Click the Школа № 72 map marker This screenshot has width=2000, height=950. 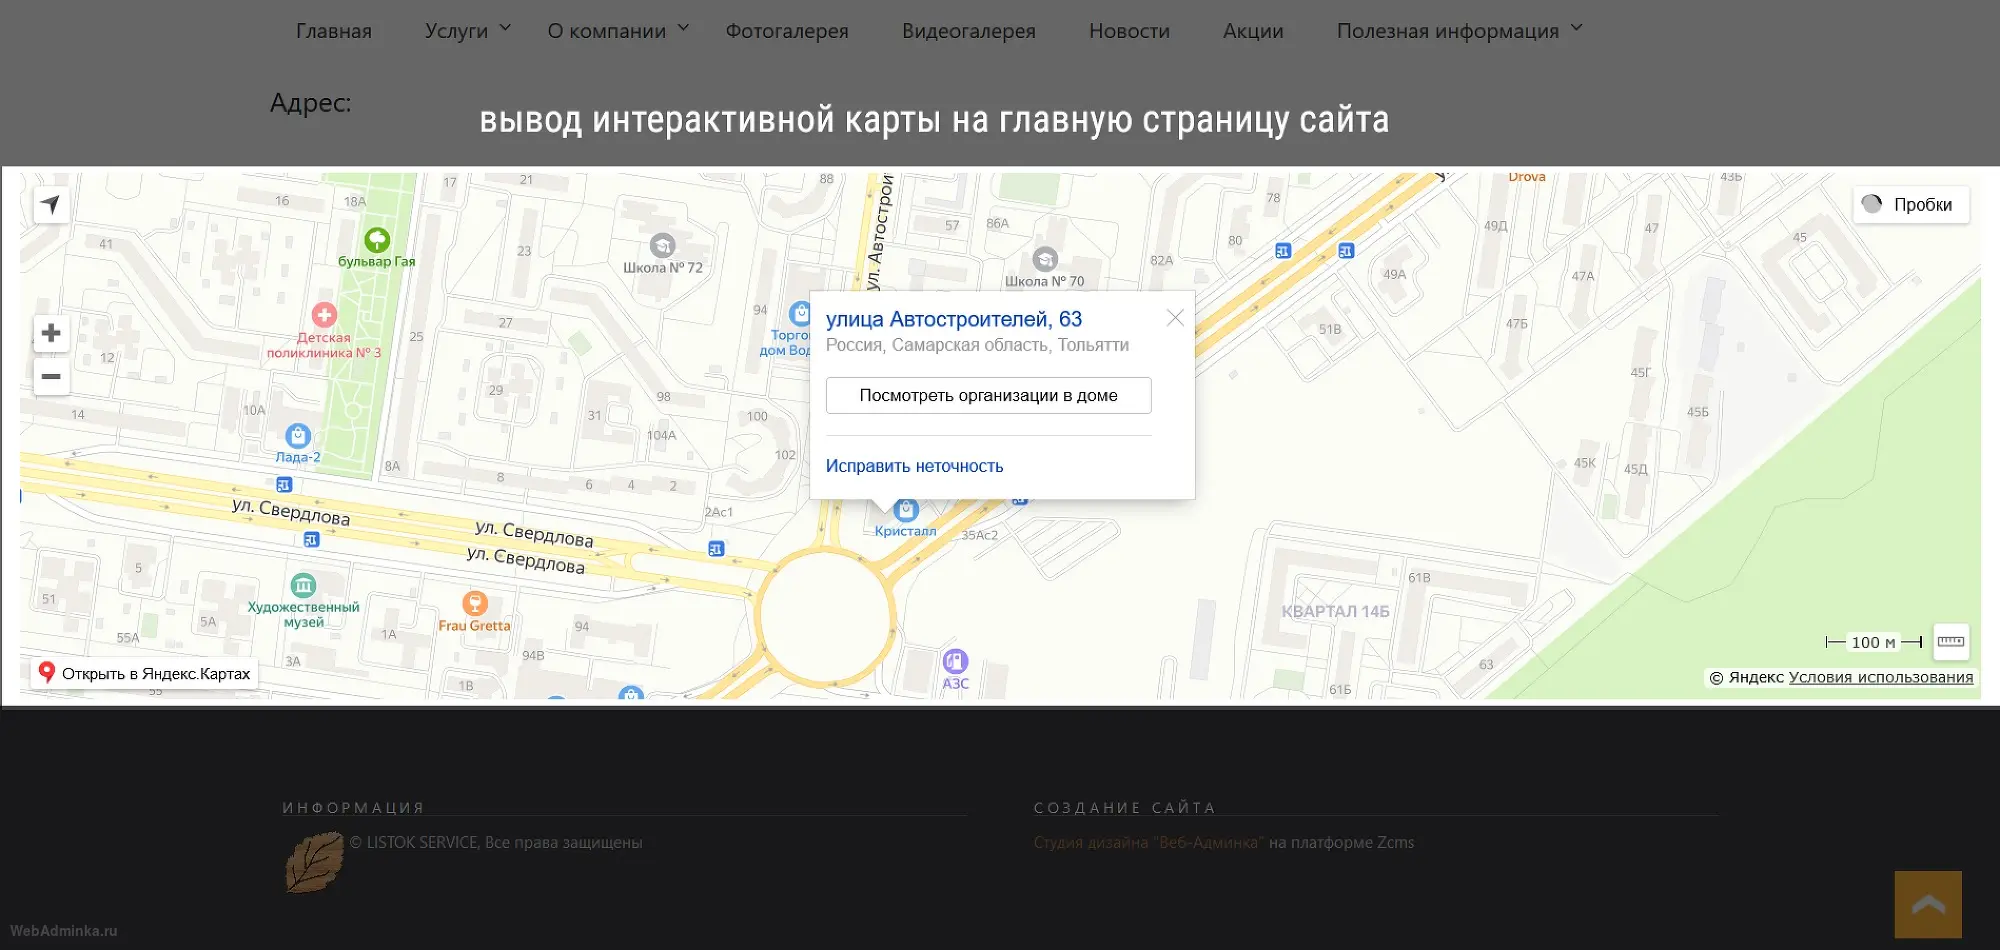pyautogui.click(x=662, y=246)
